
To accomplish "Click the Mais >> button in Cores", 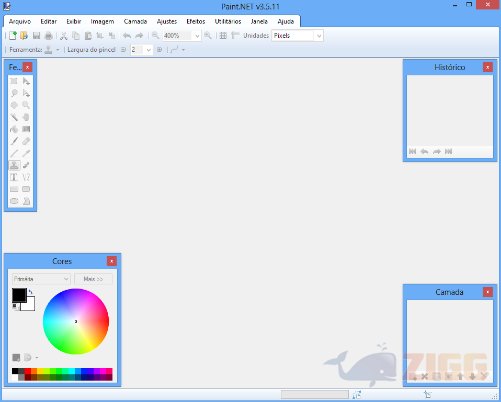I will (x=93, y=279).
